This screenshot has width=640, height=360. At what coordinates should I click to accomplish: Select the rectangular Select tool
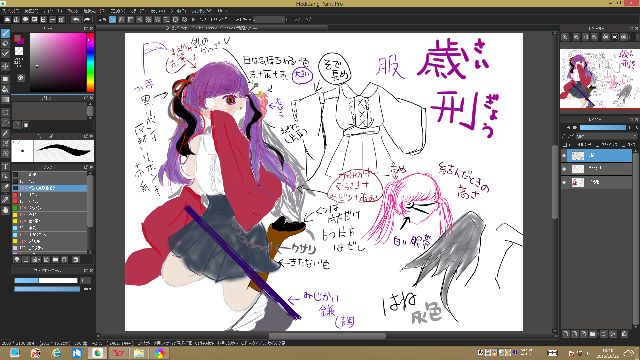(x=5, y=112)
